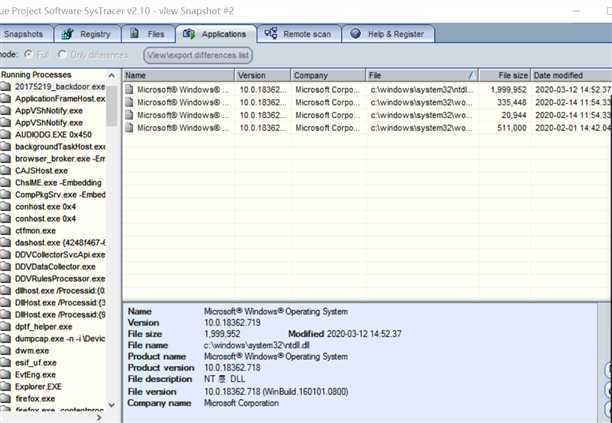Click folder icon for ApplicationFrameHost.exe
Image resolution: width=612 pixels, height=423 pixels.
point(5,98)
